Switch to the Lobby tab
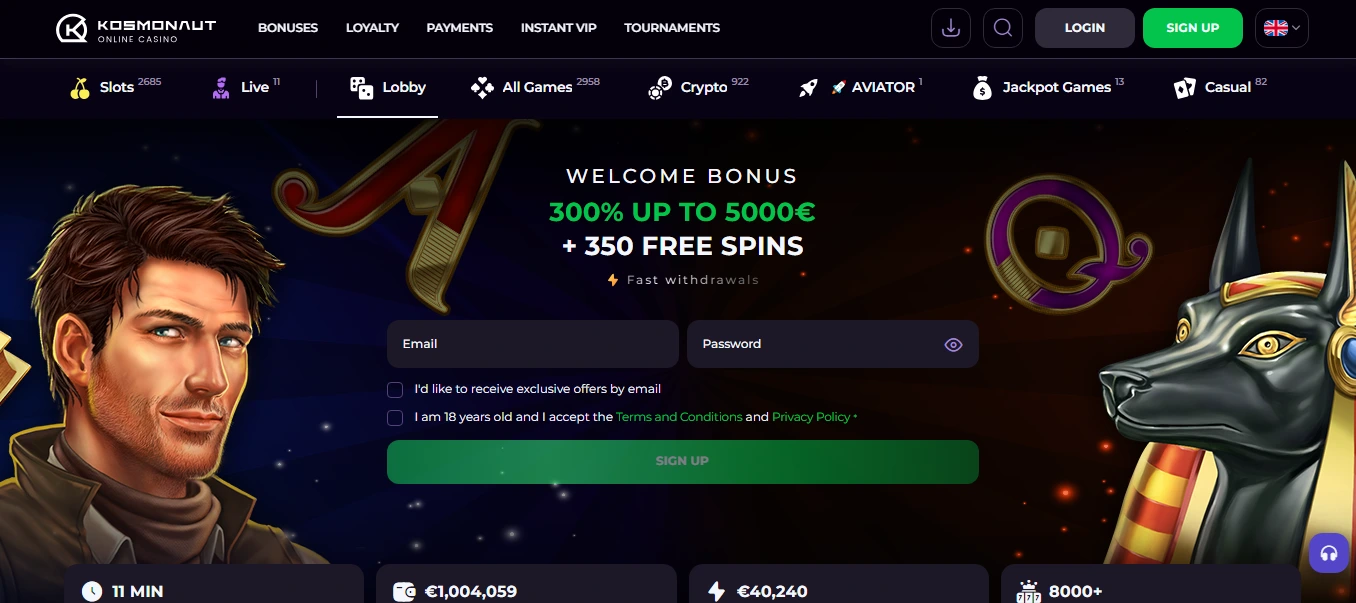1356x603 pixels. tap(388, 88)
